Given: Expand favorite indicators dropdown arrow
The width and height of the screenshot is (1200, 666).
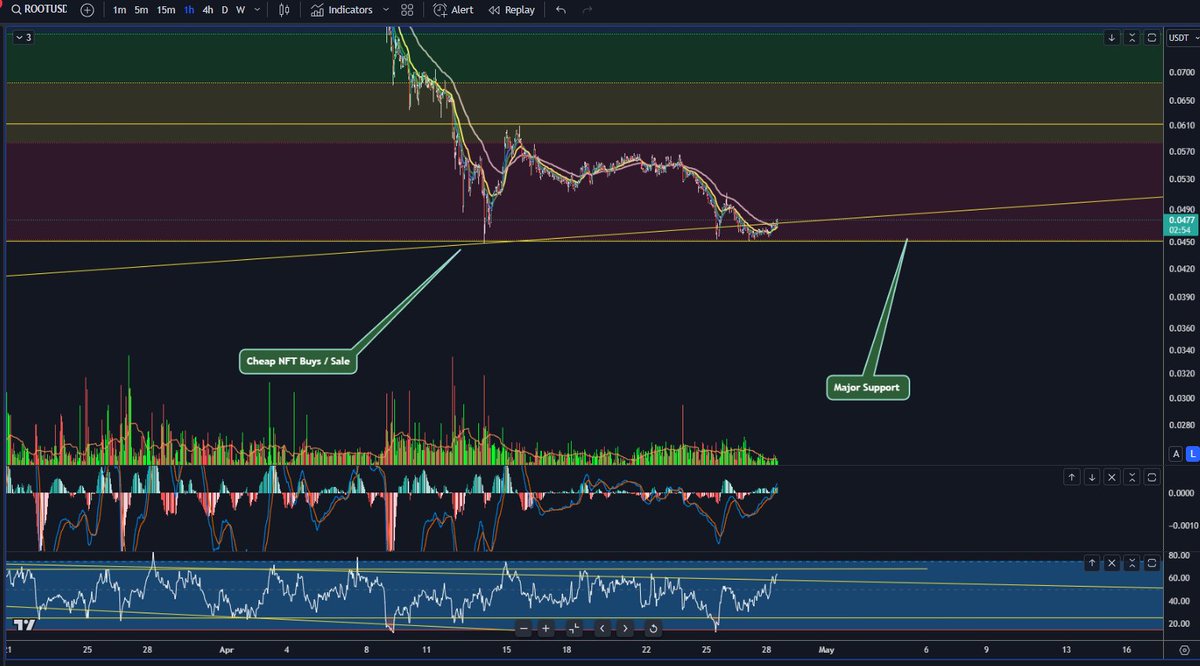Looking at the screenshot, I should click(x=386, y=10).
